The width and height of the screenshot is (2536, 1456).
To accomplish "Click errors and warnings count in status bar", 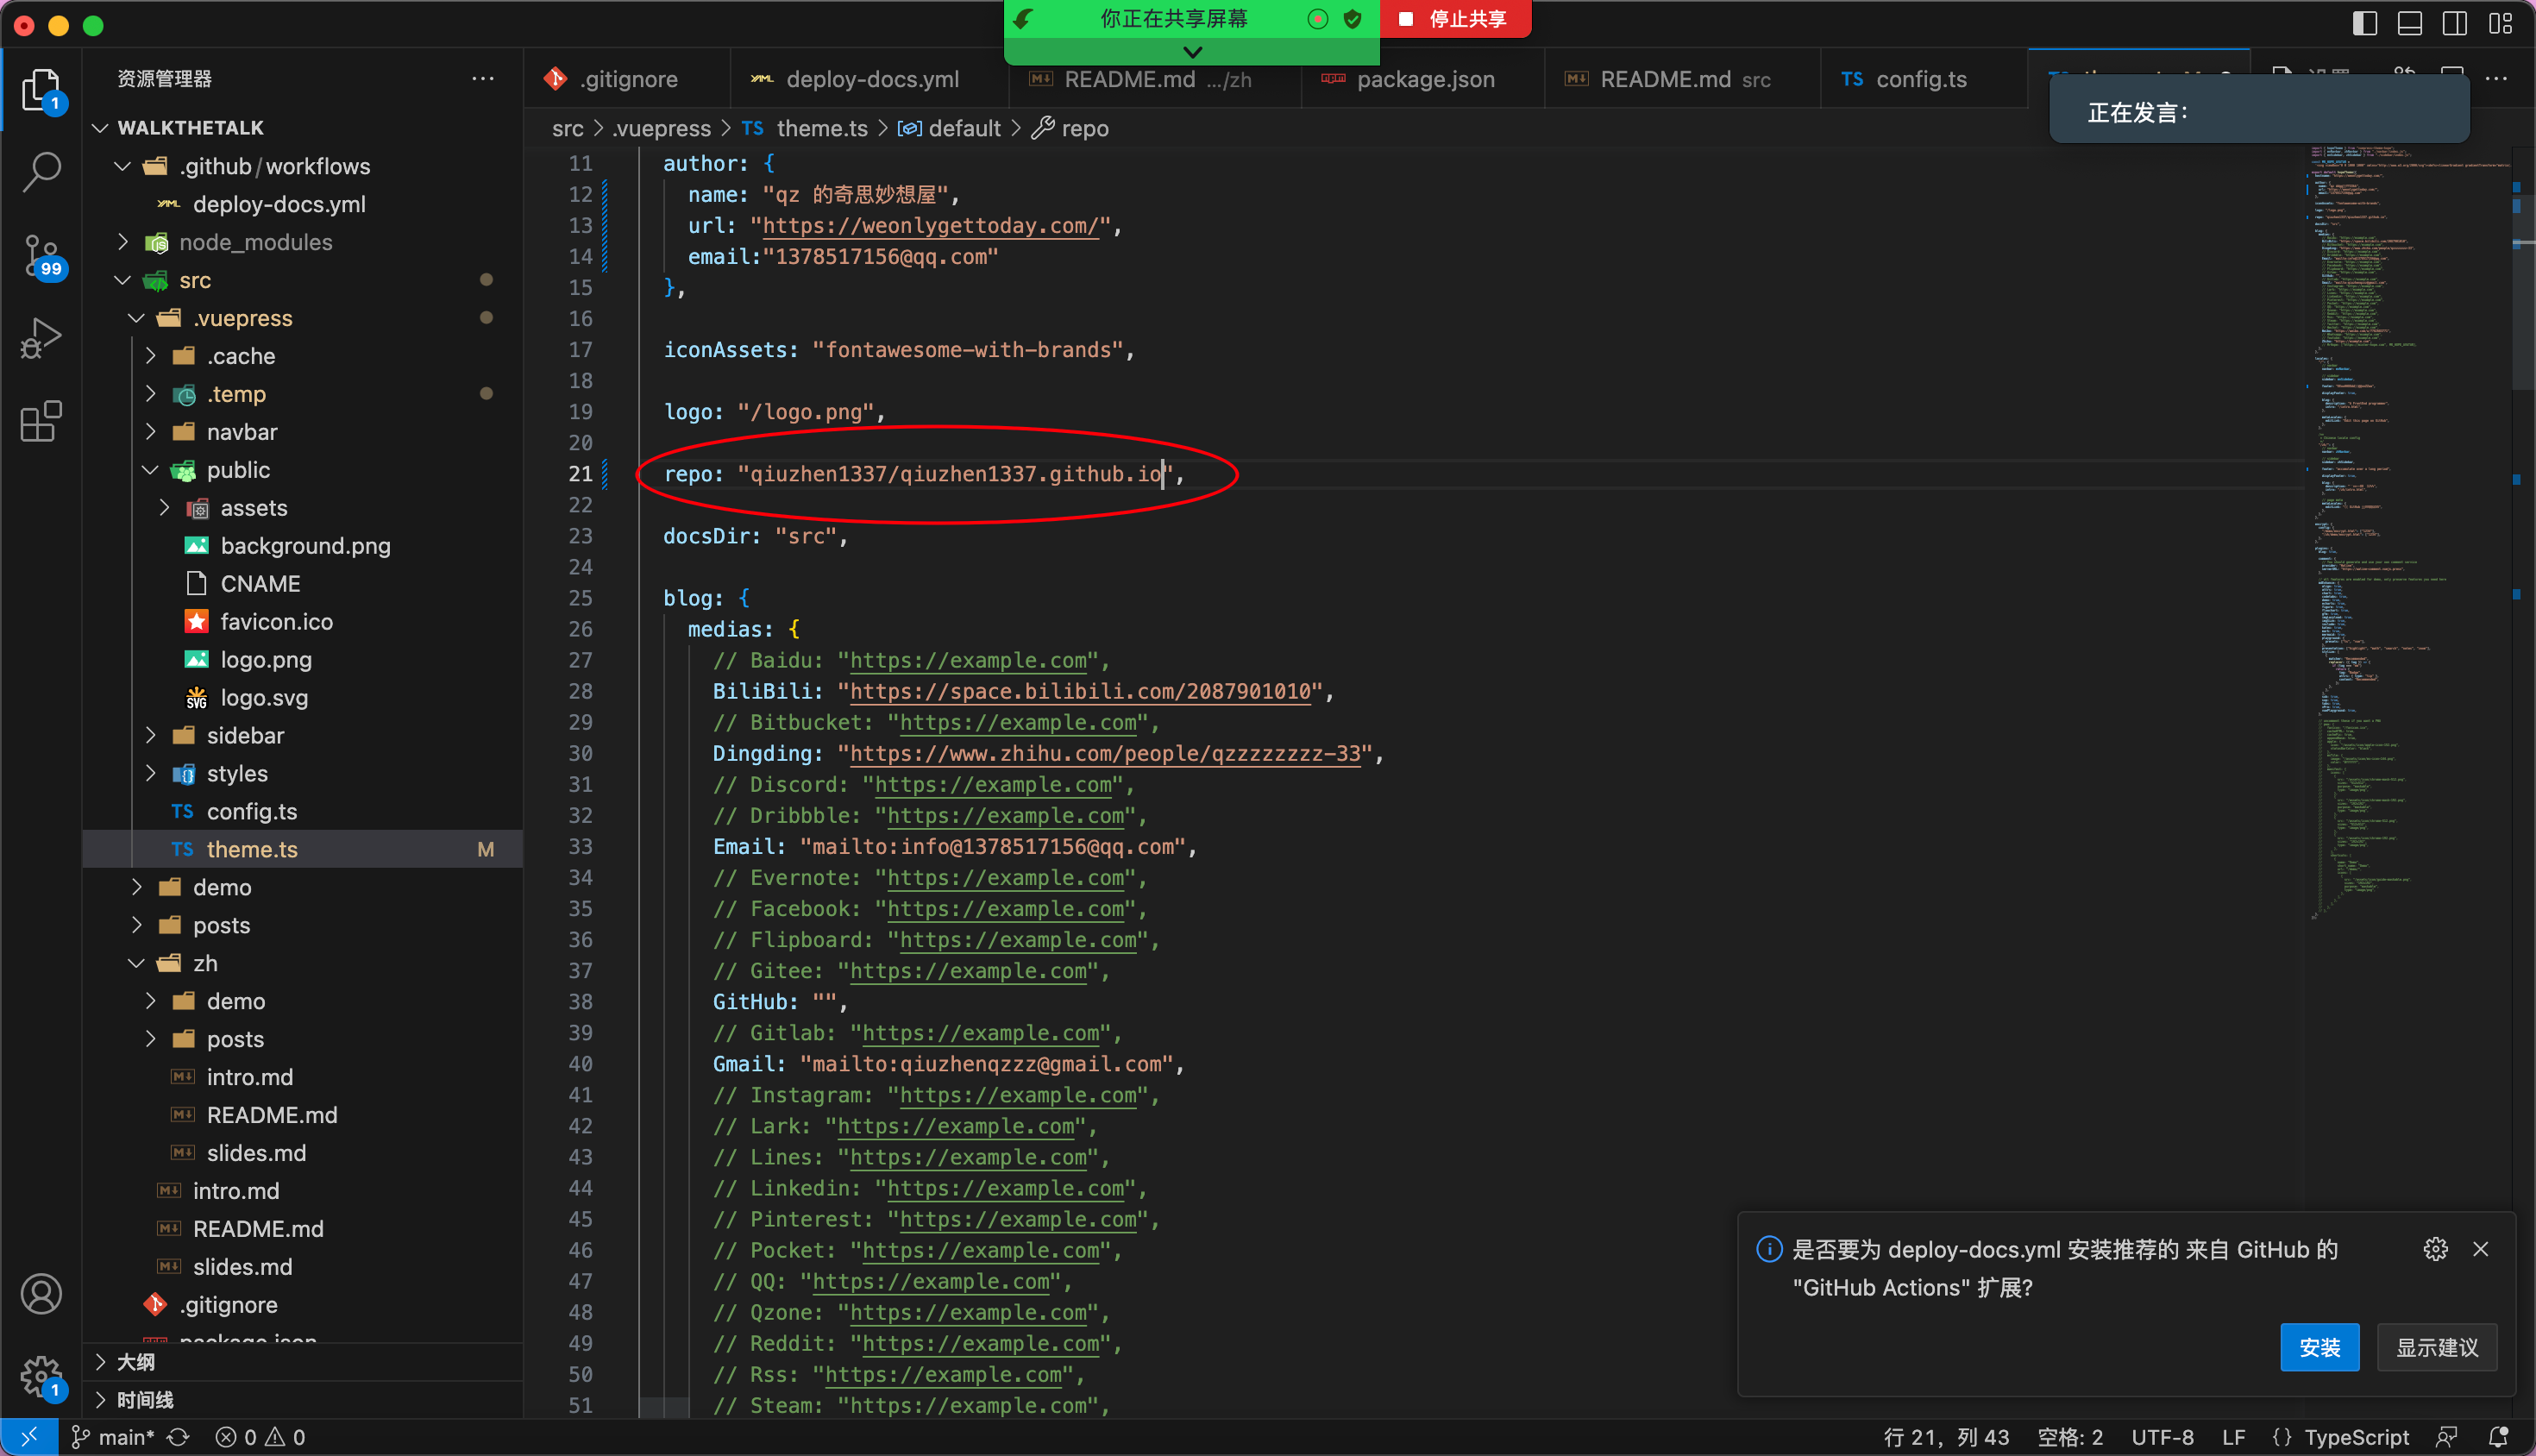I will 260,1437.
